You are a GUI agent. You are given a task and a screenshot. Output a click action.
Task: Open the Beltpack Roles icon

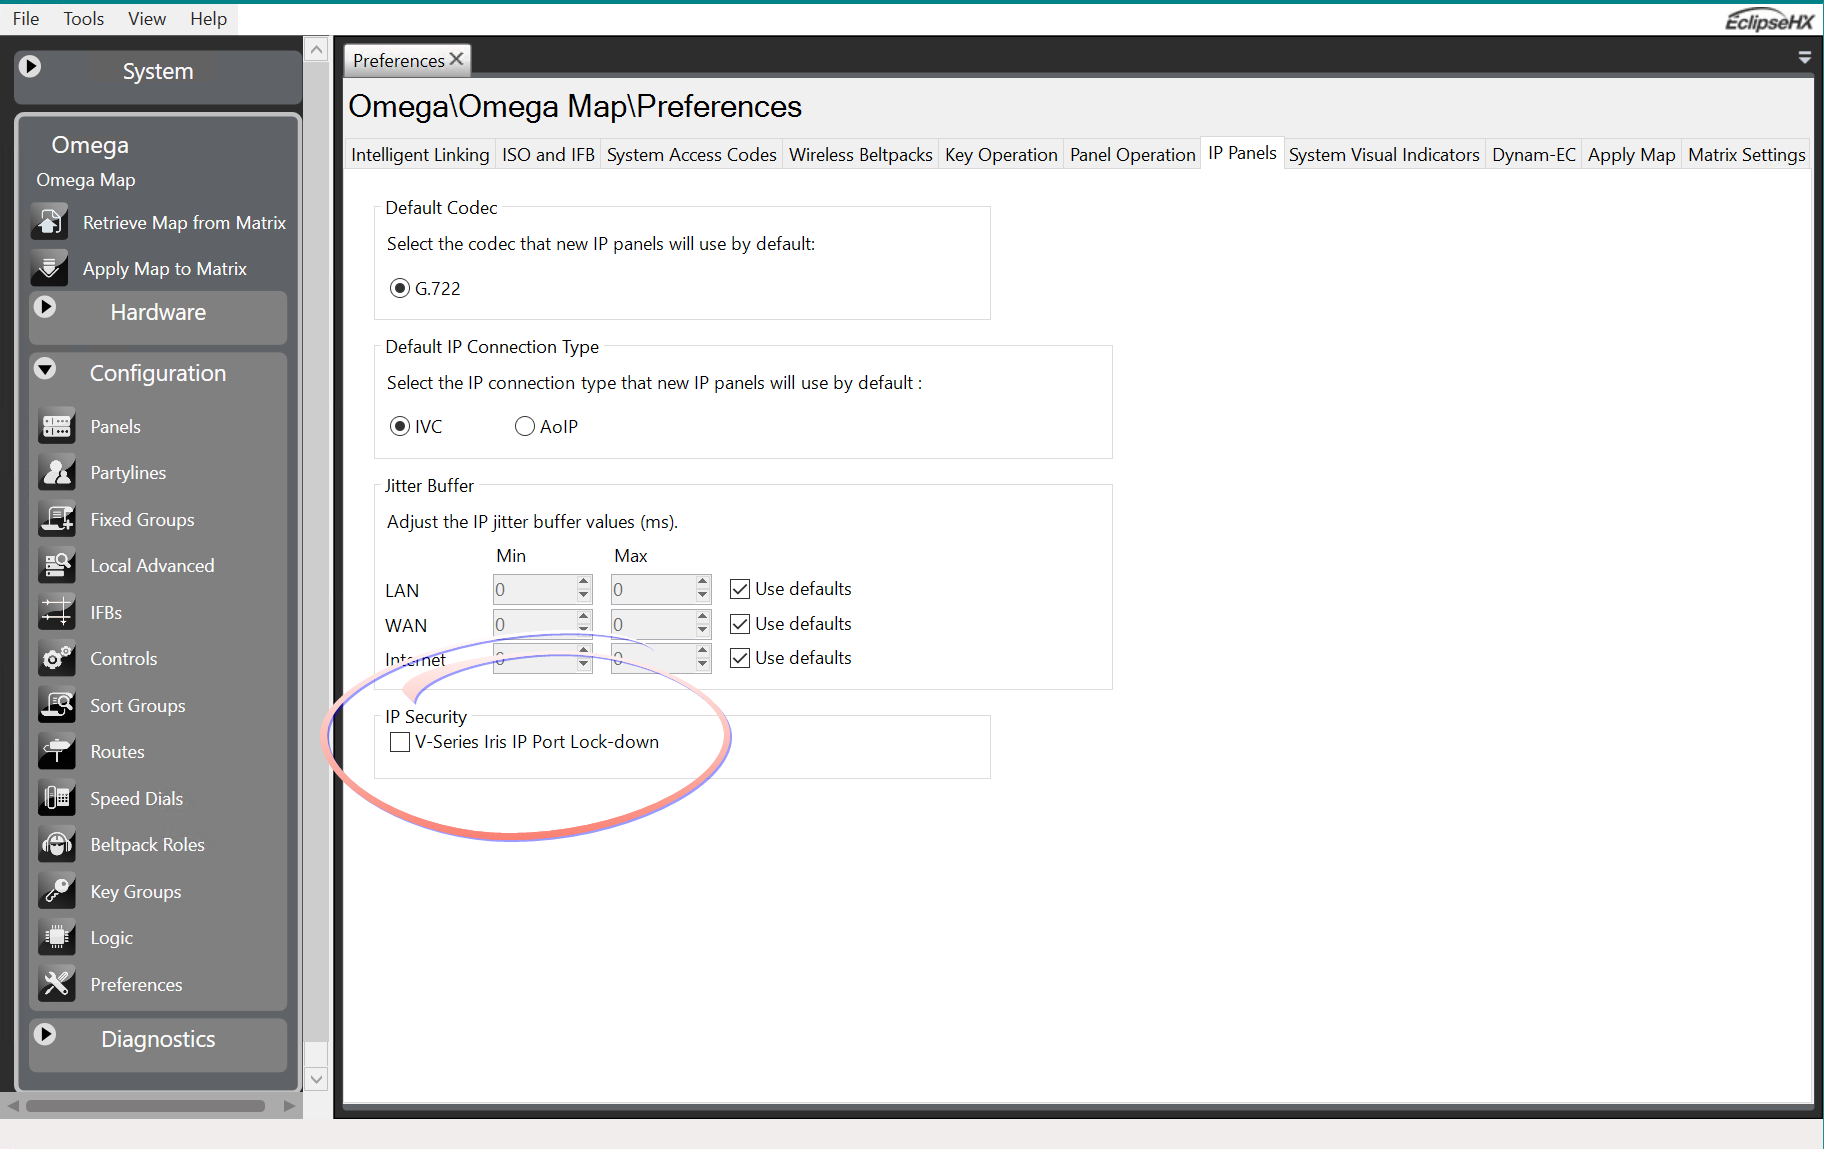point(57,845)
